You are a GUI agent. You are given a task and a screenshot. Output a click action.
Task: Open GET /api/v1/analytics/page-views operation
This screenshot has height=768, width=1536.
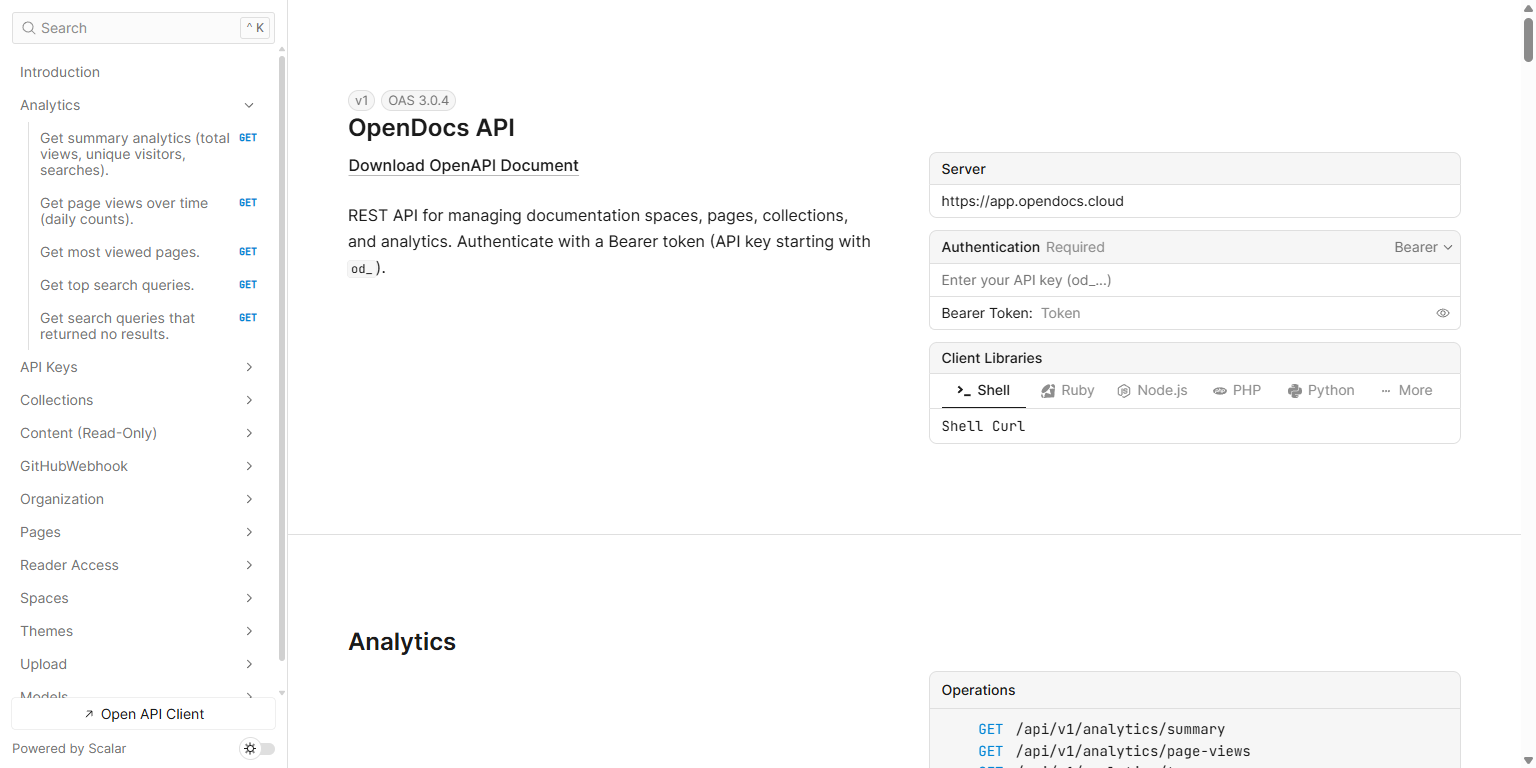click(x=1114, y=751)
